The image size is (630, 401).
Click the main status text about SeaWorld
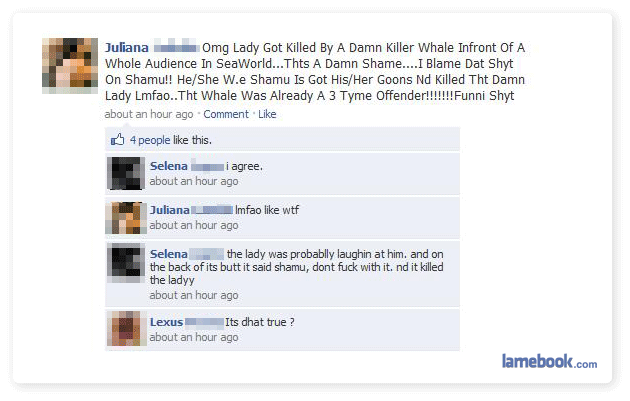(x=315, y=72)
